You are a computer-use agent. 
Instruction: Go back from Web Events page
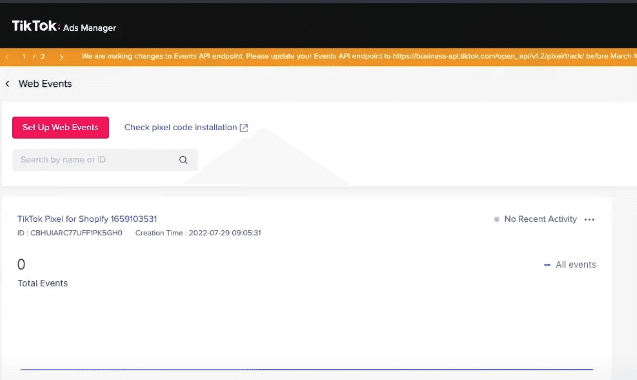click(x=7, y=84)
